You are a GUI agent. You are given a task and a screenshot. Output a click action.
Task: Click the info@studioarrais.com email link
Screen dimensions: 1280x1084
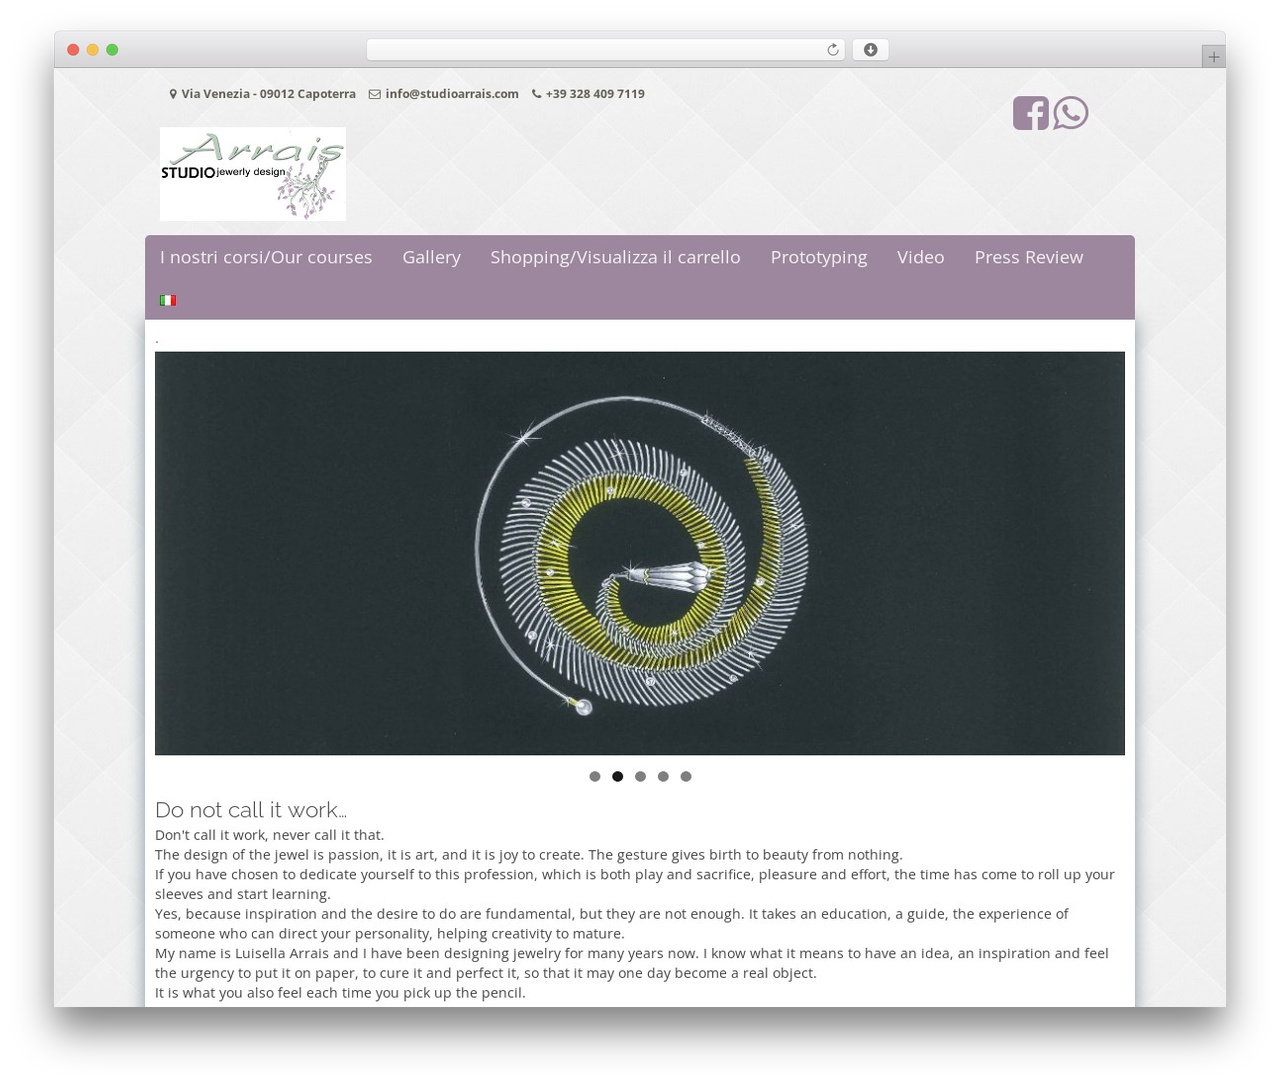452,94
